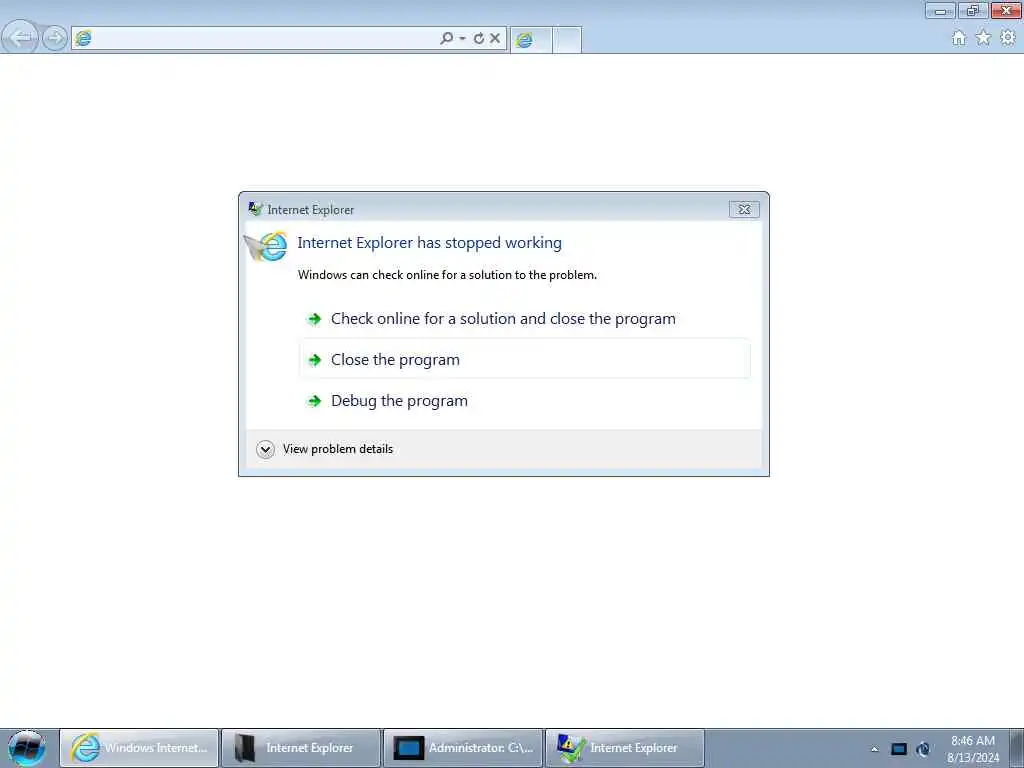Open the Tools gear icon
Image resolution: width=1024 pixels, height=768 pixels.
click(1008, 38)
